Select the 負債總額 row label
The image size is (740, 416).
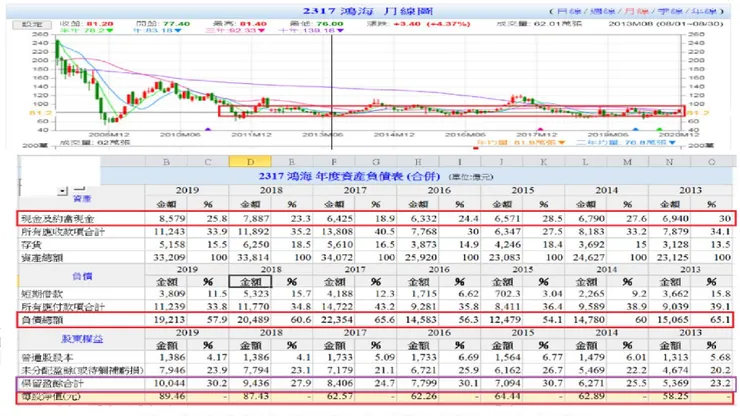click(42, 320)
